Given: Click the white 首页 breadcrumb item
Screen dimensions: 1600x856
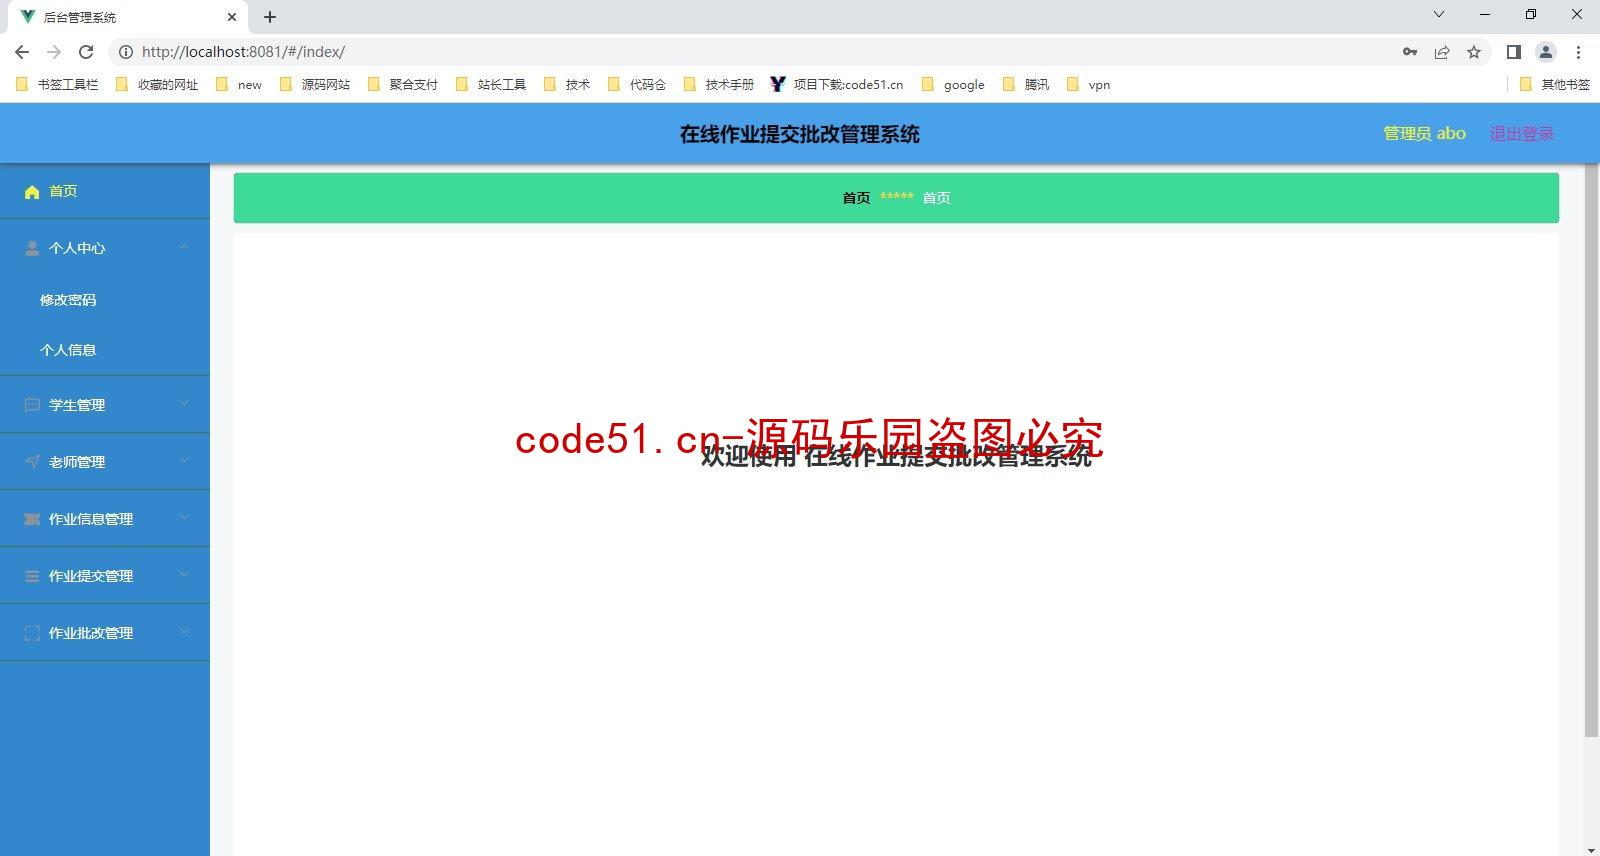Looking at the screenshot, I should pyautogui.click(x=936, y=198).
